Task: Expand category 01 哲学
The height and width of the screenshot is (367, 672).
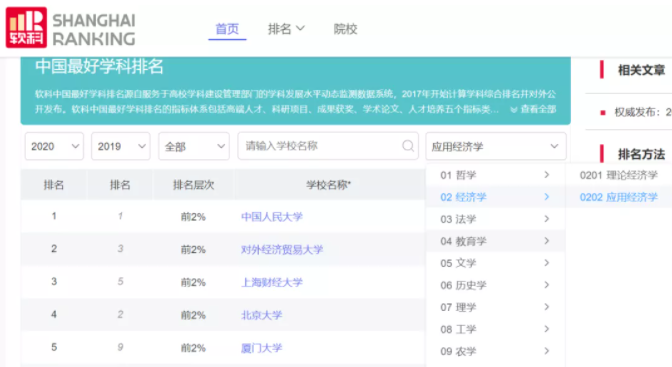Action: pos(495,175)
